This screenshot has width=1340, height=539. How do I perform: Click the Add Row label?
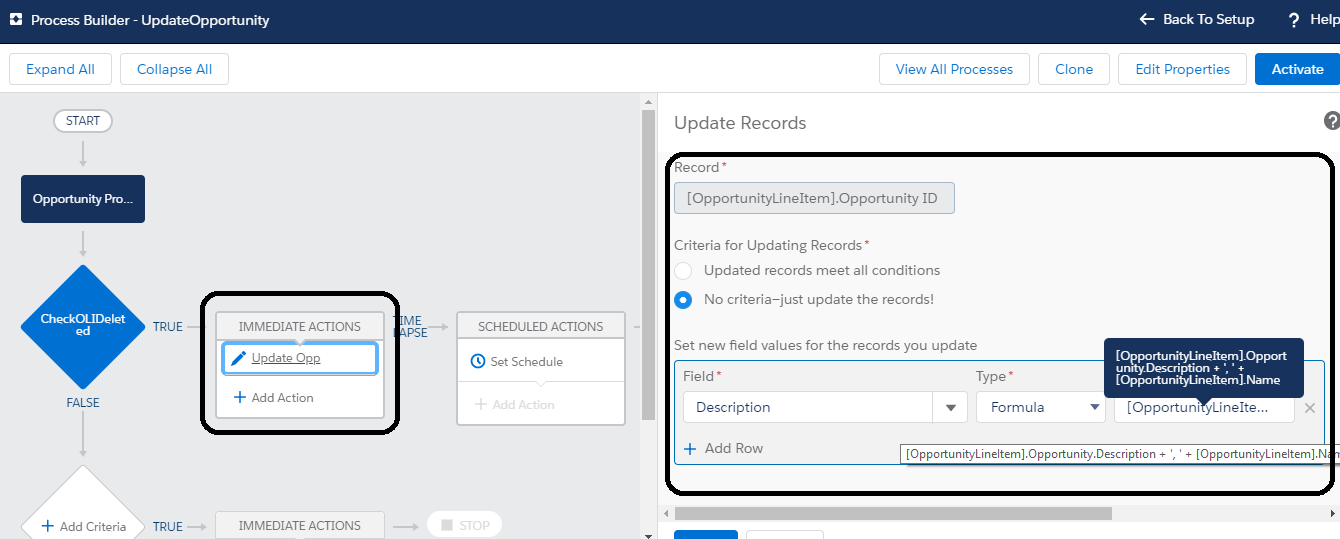point(734,448)
